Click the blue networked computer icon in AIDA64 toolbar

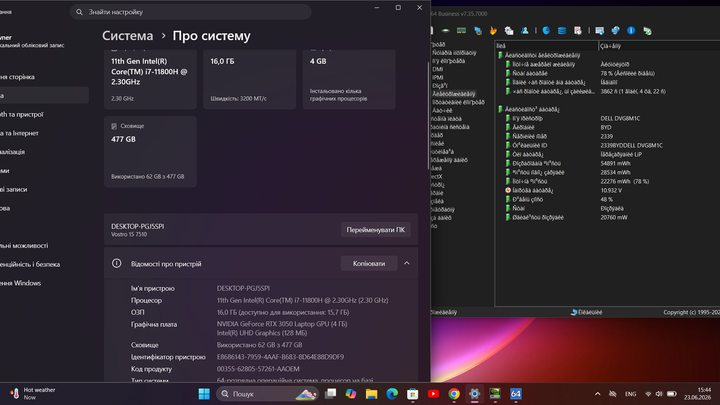[478, 31]
